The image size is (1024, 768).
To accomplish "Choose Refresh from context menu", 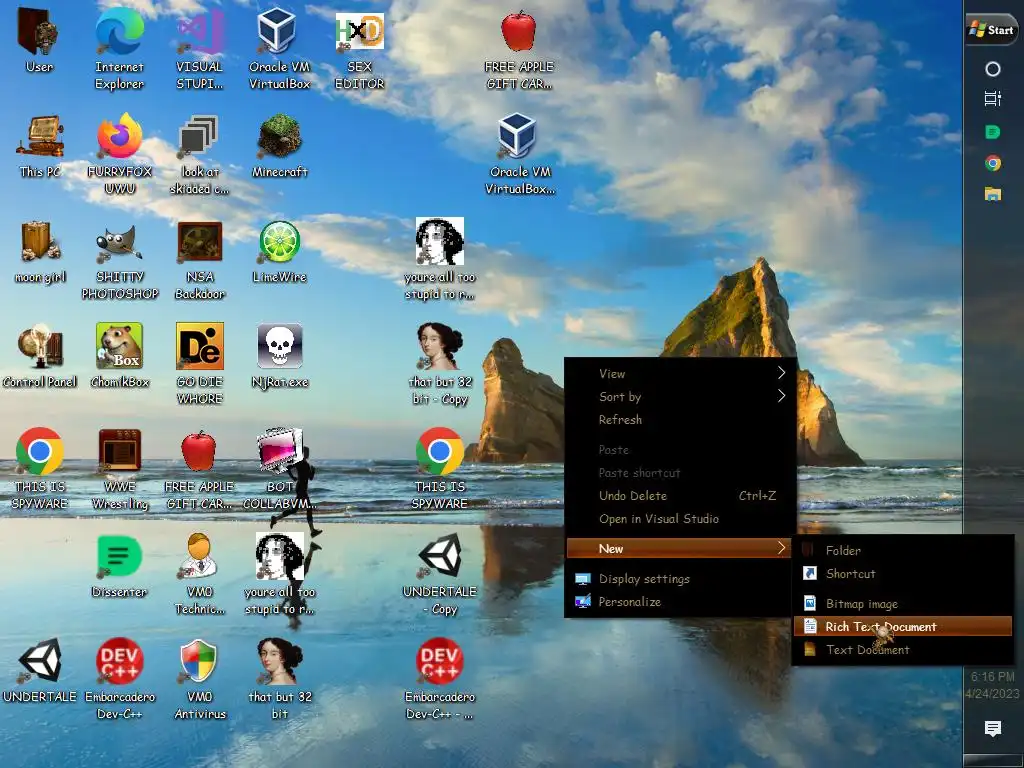I will [680, 419].
